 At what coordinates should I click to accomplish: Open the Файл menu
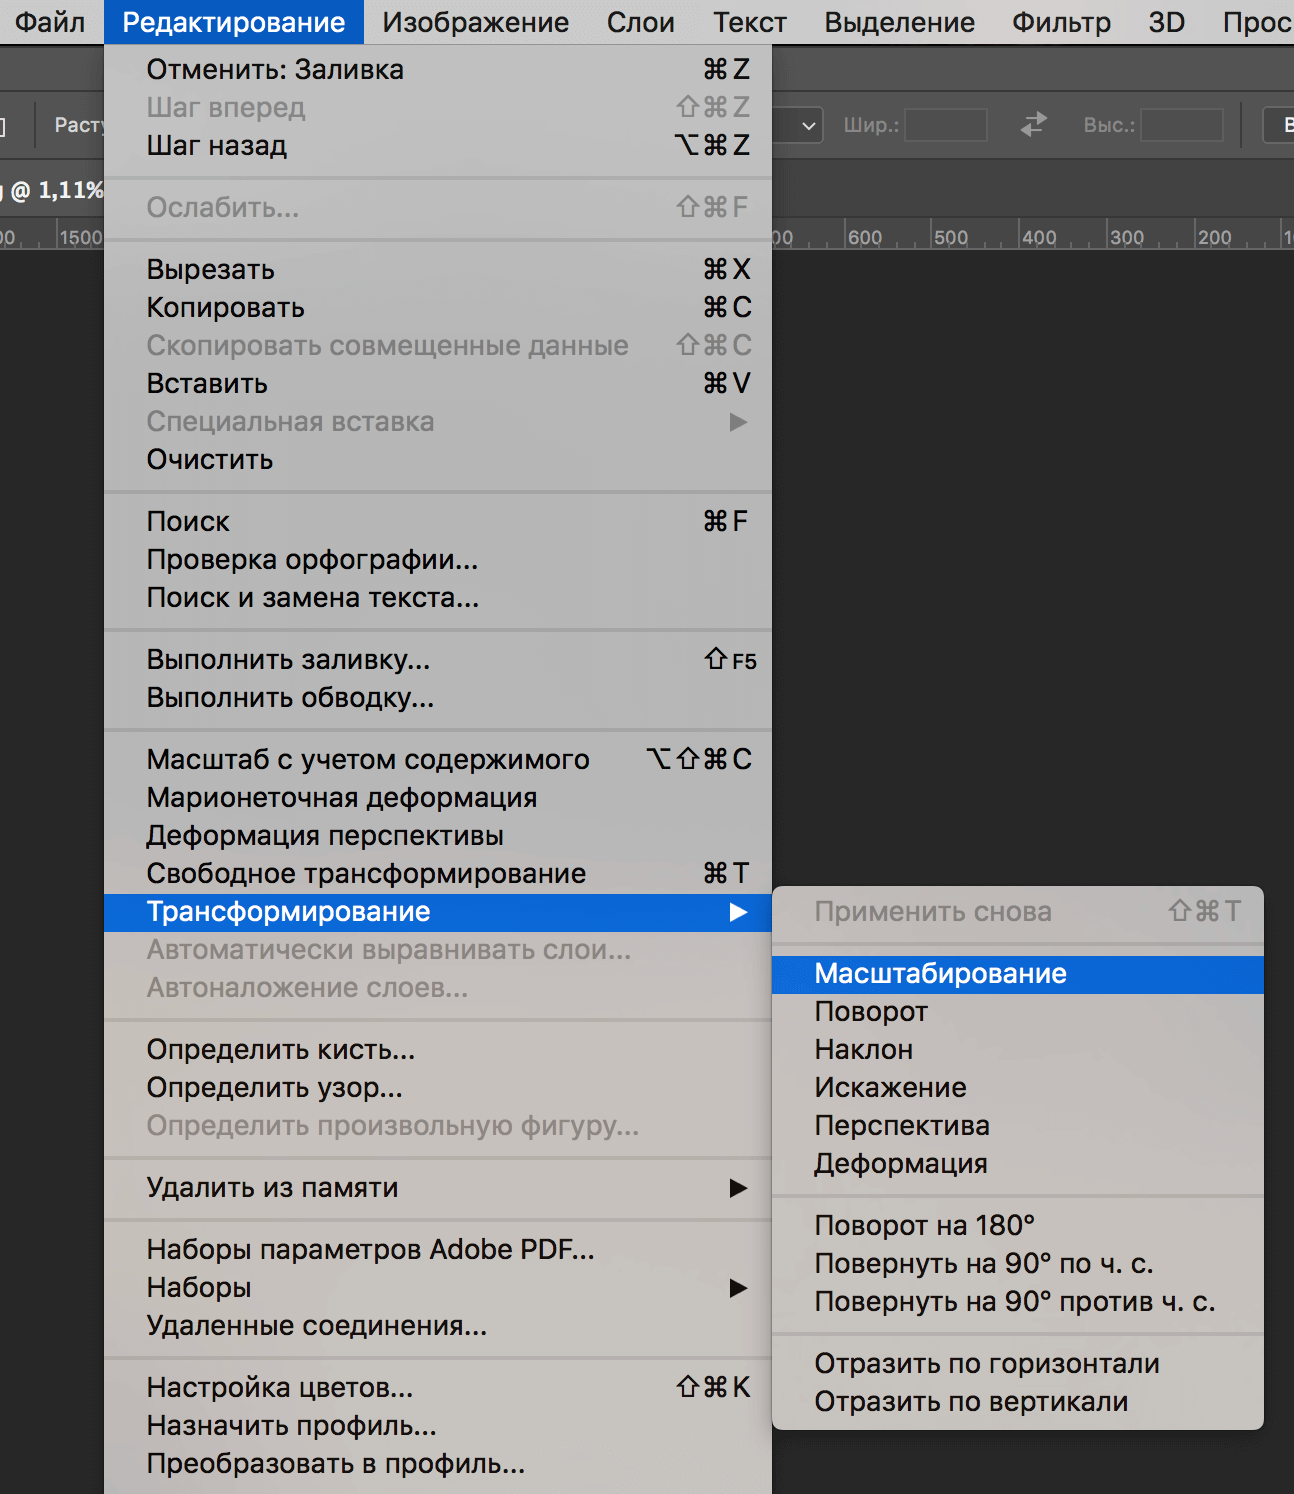46,21
